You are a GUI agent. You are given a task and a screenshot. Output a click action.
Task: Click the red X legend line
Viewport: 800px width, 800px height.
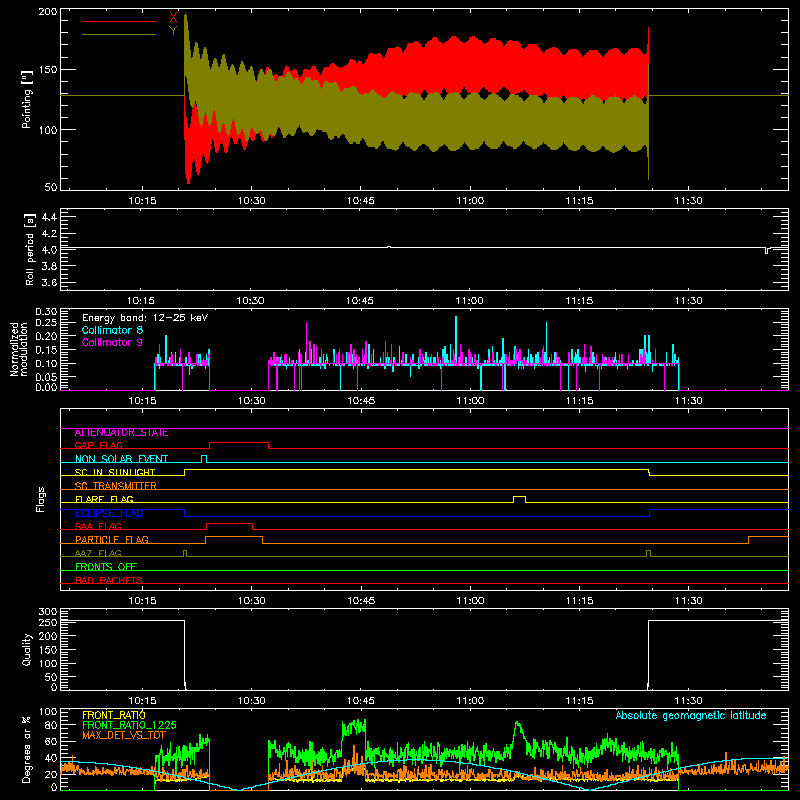[119, 21]
